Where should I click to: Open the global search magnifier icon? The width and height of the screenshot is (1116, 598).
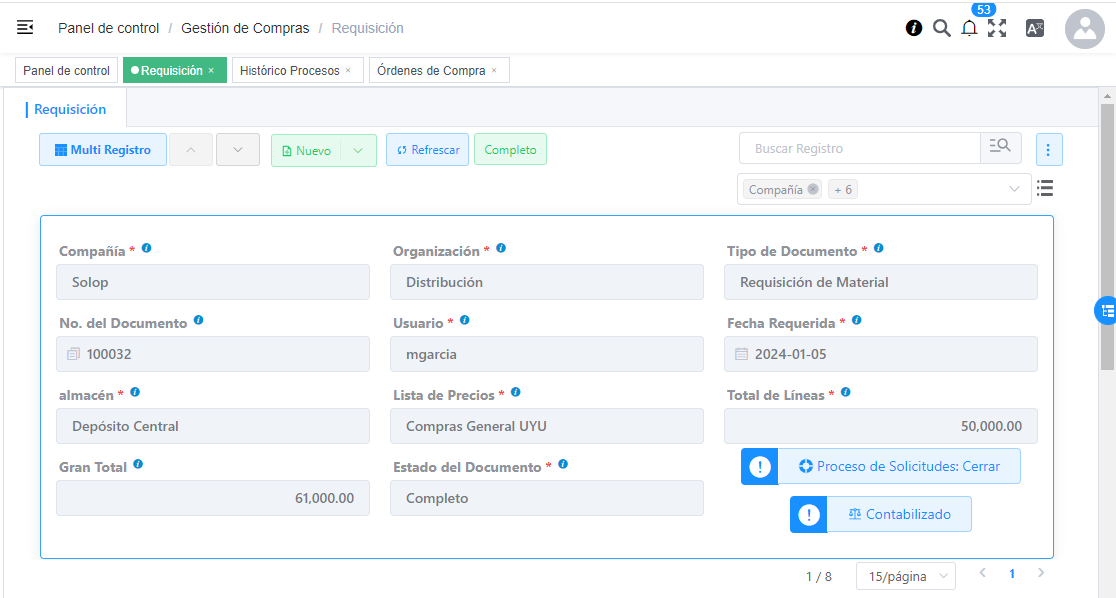pyautogui.click(x=941, y=28)
